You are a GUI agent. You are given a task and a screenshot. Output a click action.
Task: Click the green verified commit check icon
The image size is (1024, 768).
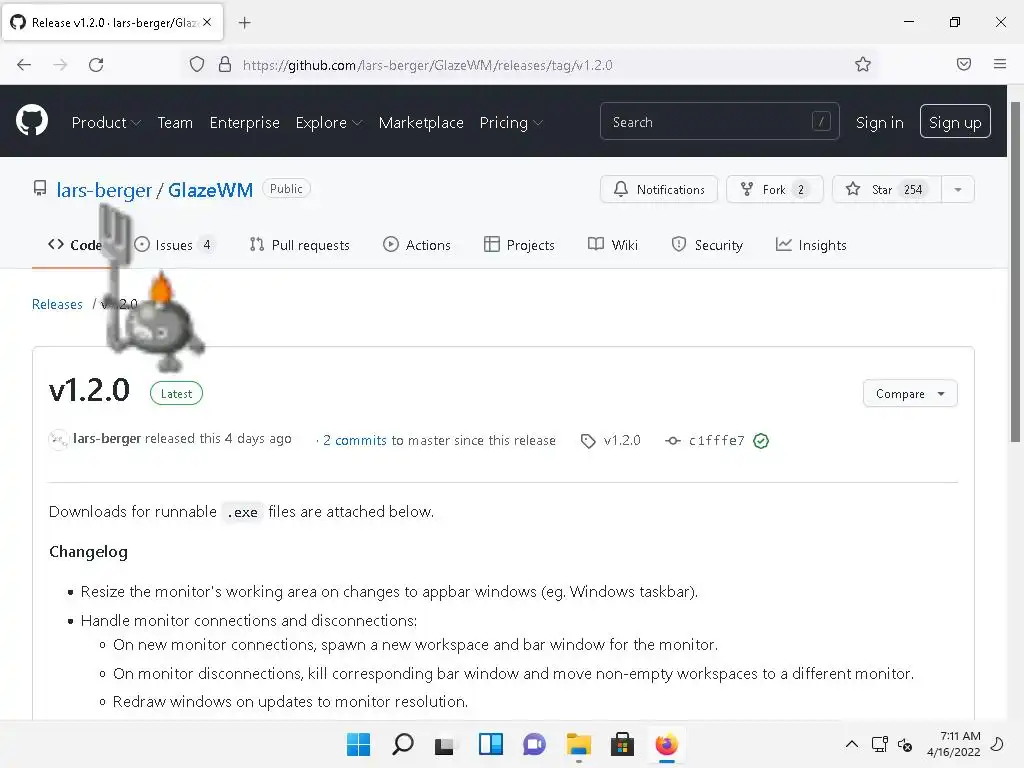761,441
